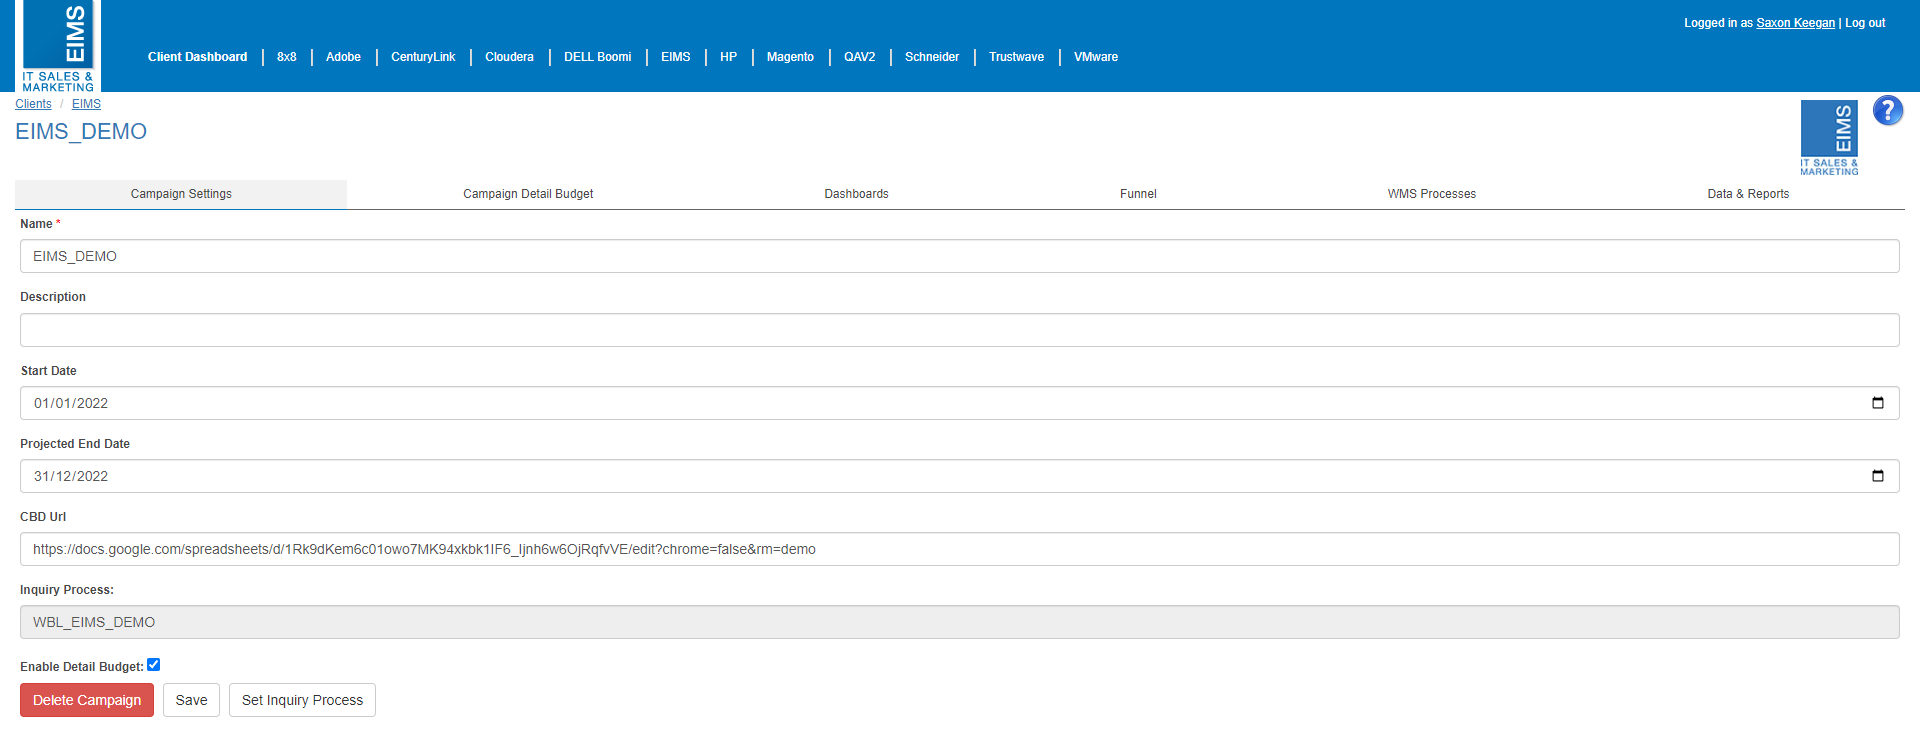Click the Set Inquiry Process button
1920x752 pixels.
[302, 700]
